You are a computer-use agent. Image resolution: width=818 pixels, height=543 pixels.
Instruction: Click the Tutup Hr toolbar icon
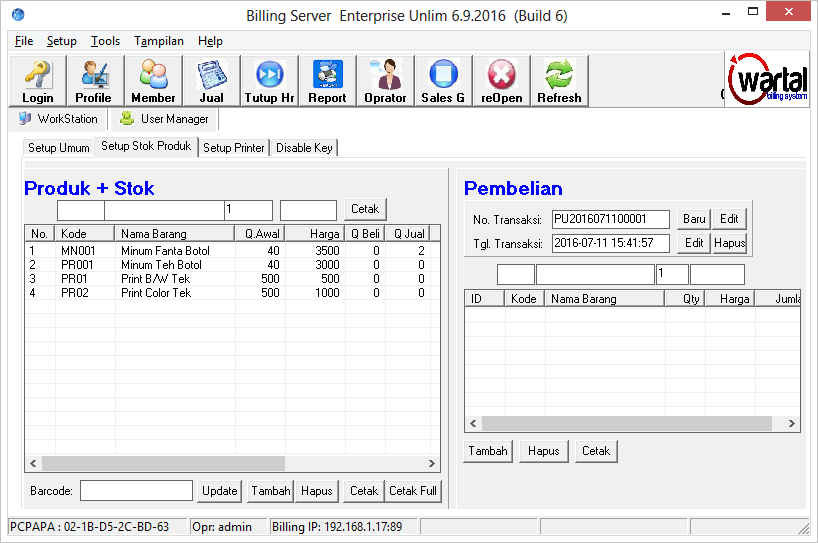tap(269, 80)
